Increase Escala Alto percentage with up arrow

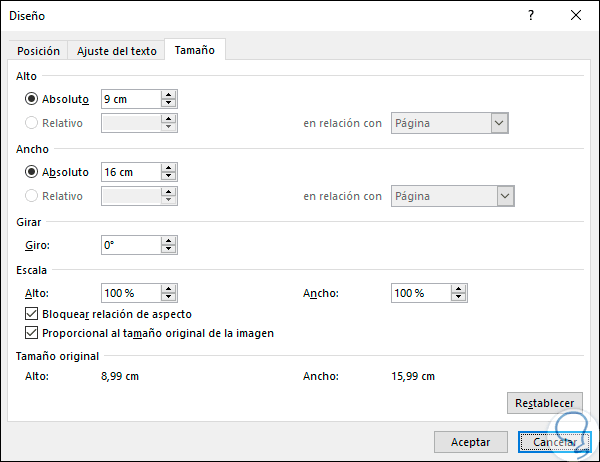point(169,289)
